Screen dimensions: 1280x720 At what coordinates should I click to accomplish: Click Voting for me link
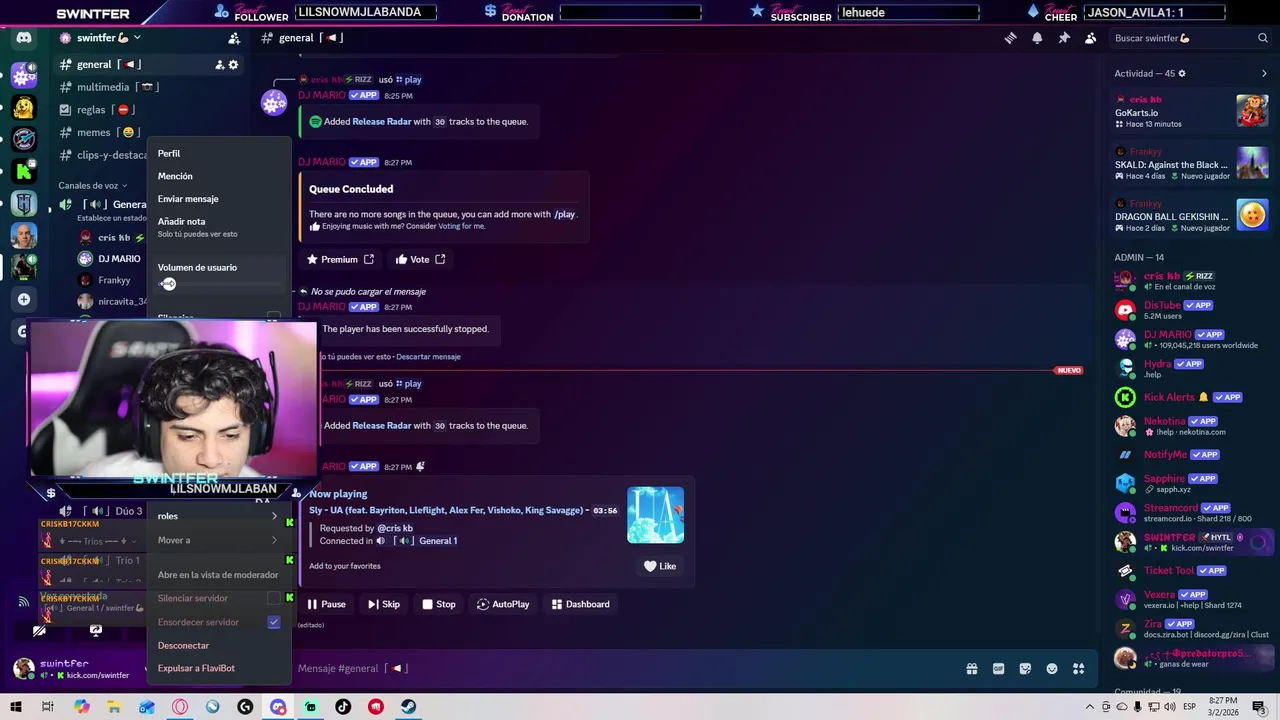pos(461,226)
